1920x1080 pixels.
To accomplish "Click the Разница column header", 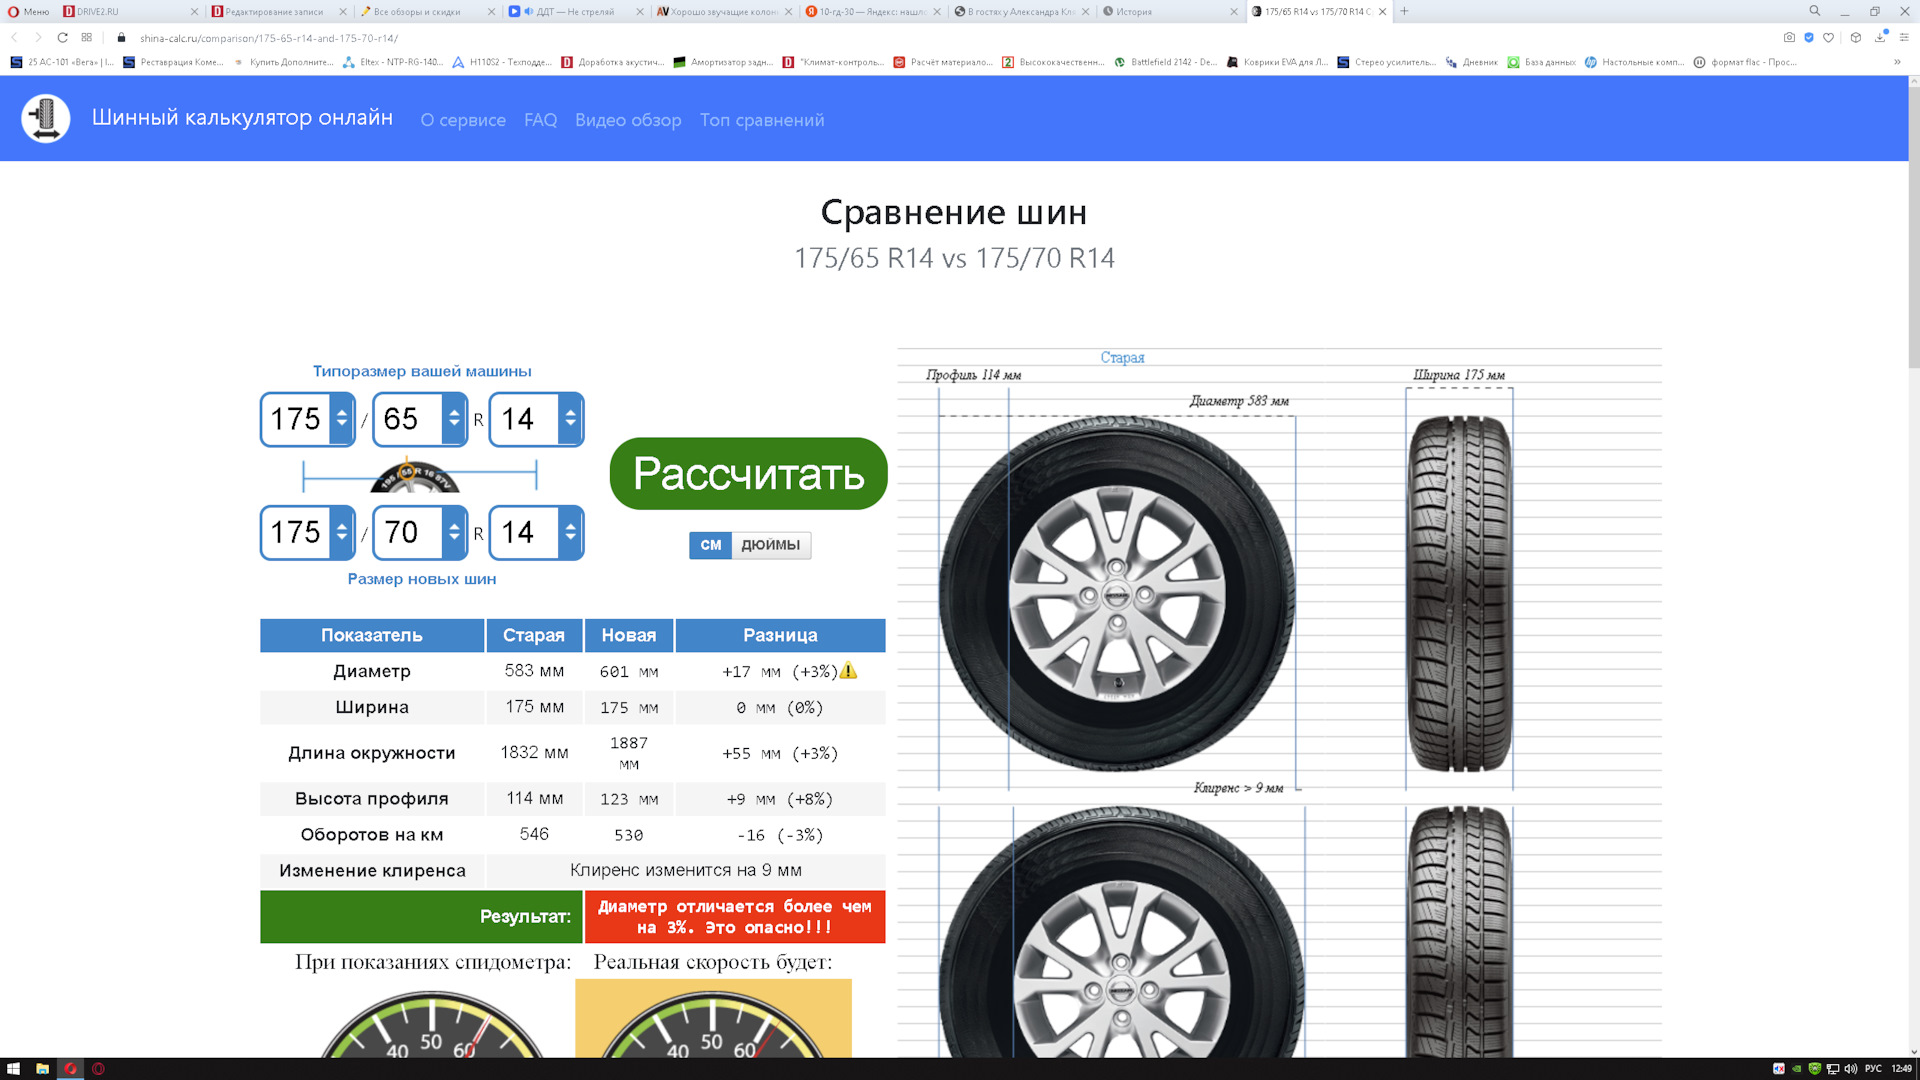I will pos(780,635).
